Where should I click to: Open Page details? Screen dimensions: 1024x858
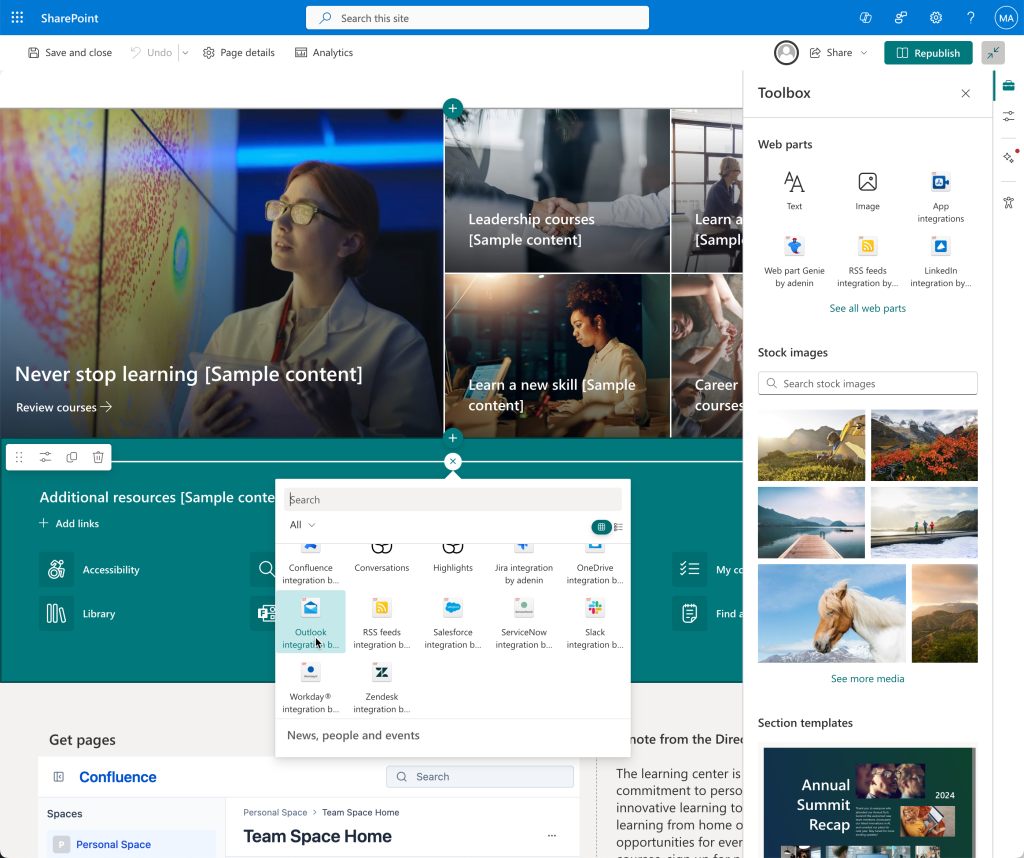[239, 53]
